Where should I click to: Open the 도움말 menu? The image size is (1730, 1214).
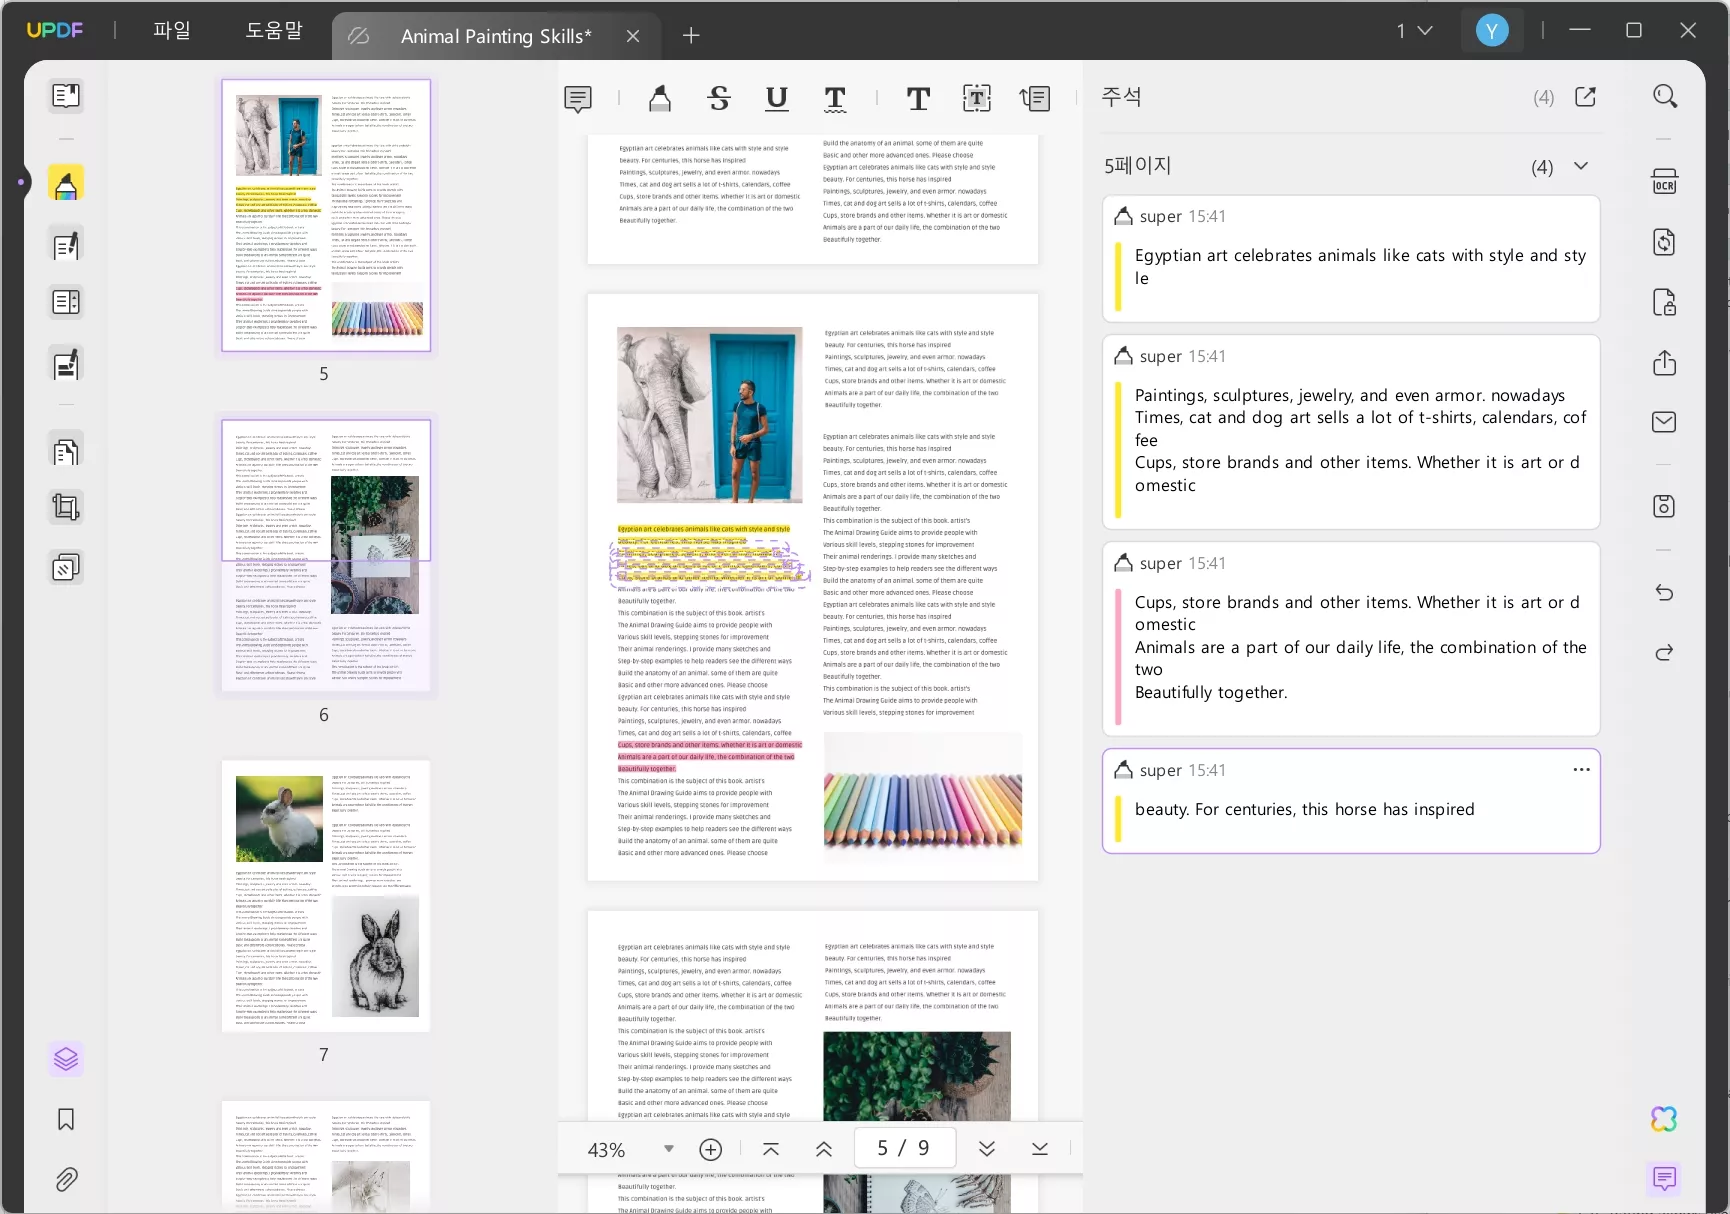click(x=273, y=31)
